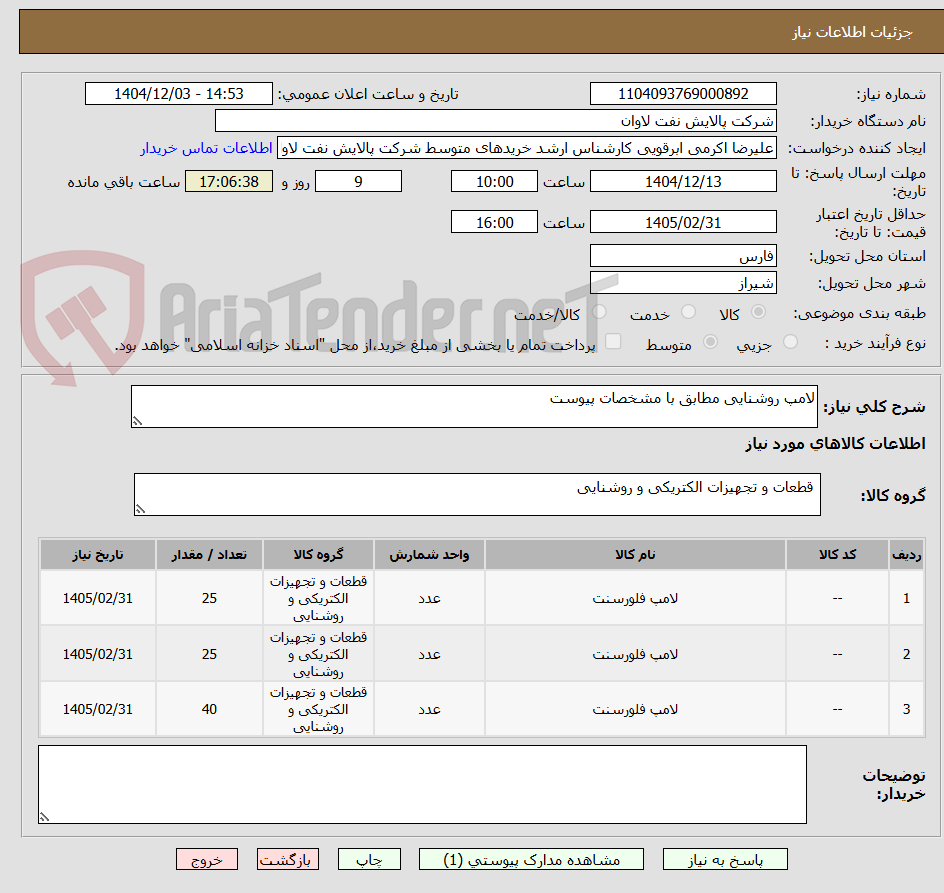Click the اطلاعات کالاهای مورد نیاز heading
The height and width of the screenshot is (893, 944).
pyautogui.click(x=836, y=444)
